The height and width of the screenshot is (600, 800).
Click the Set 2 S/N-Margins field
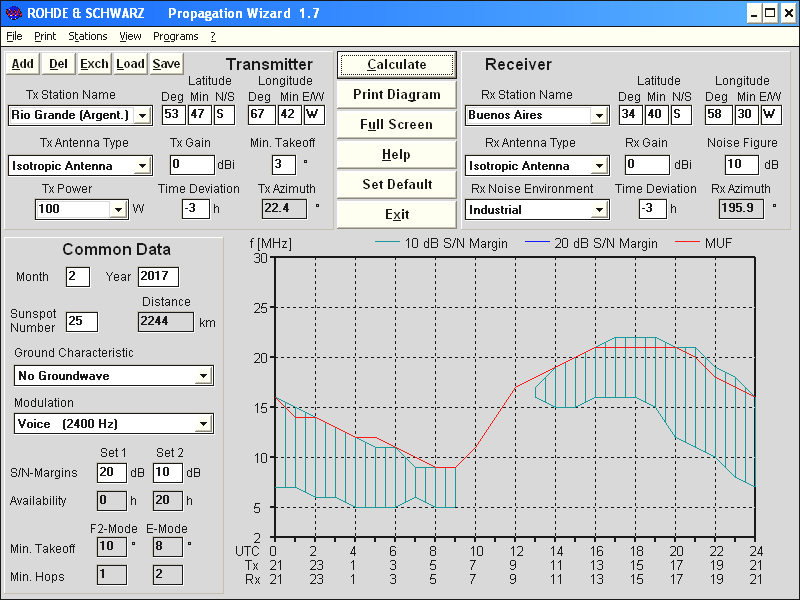168,472
